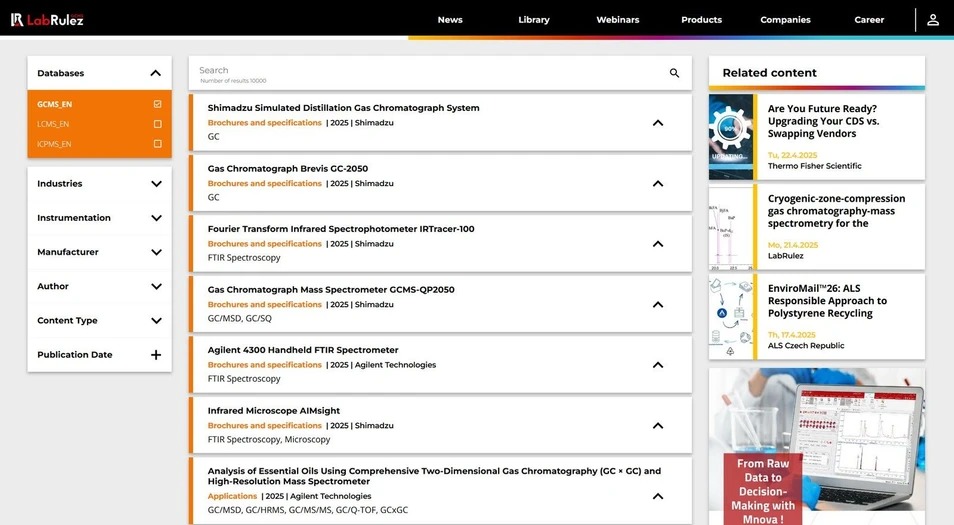The width and height of the screenshot is (954, 525).
Task: Click 'Thermo Fisher Scientific' in related content
Action: pyautogui.click(x=815, y=165)
